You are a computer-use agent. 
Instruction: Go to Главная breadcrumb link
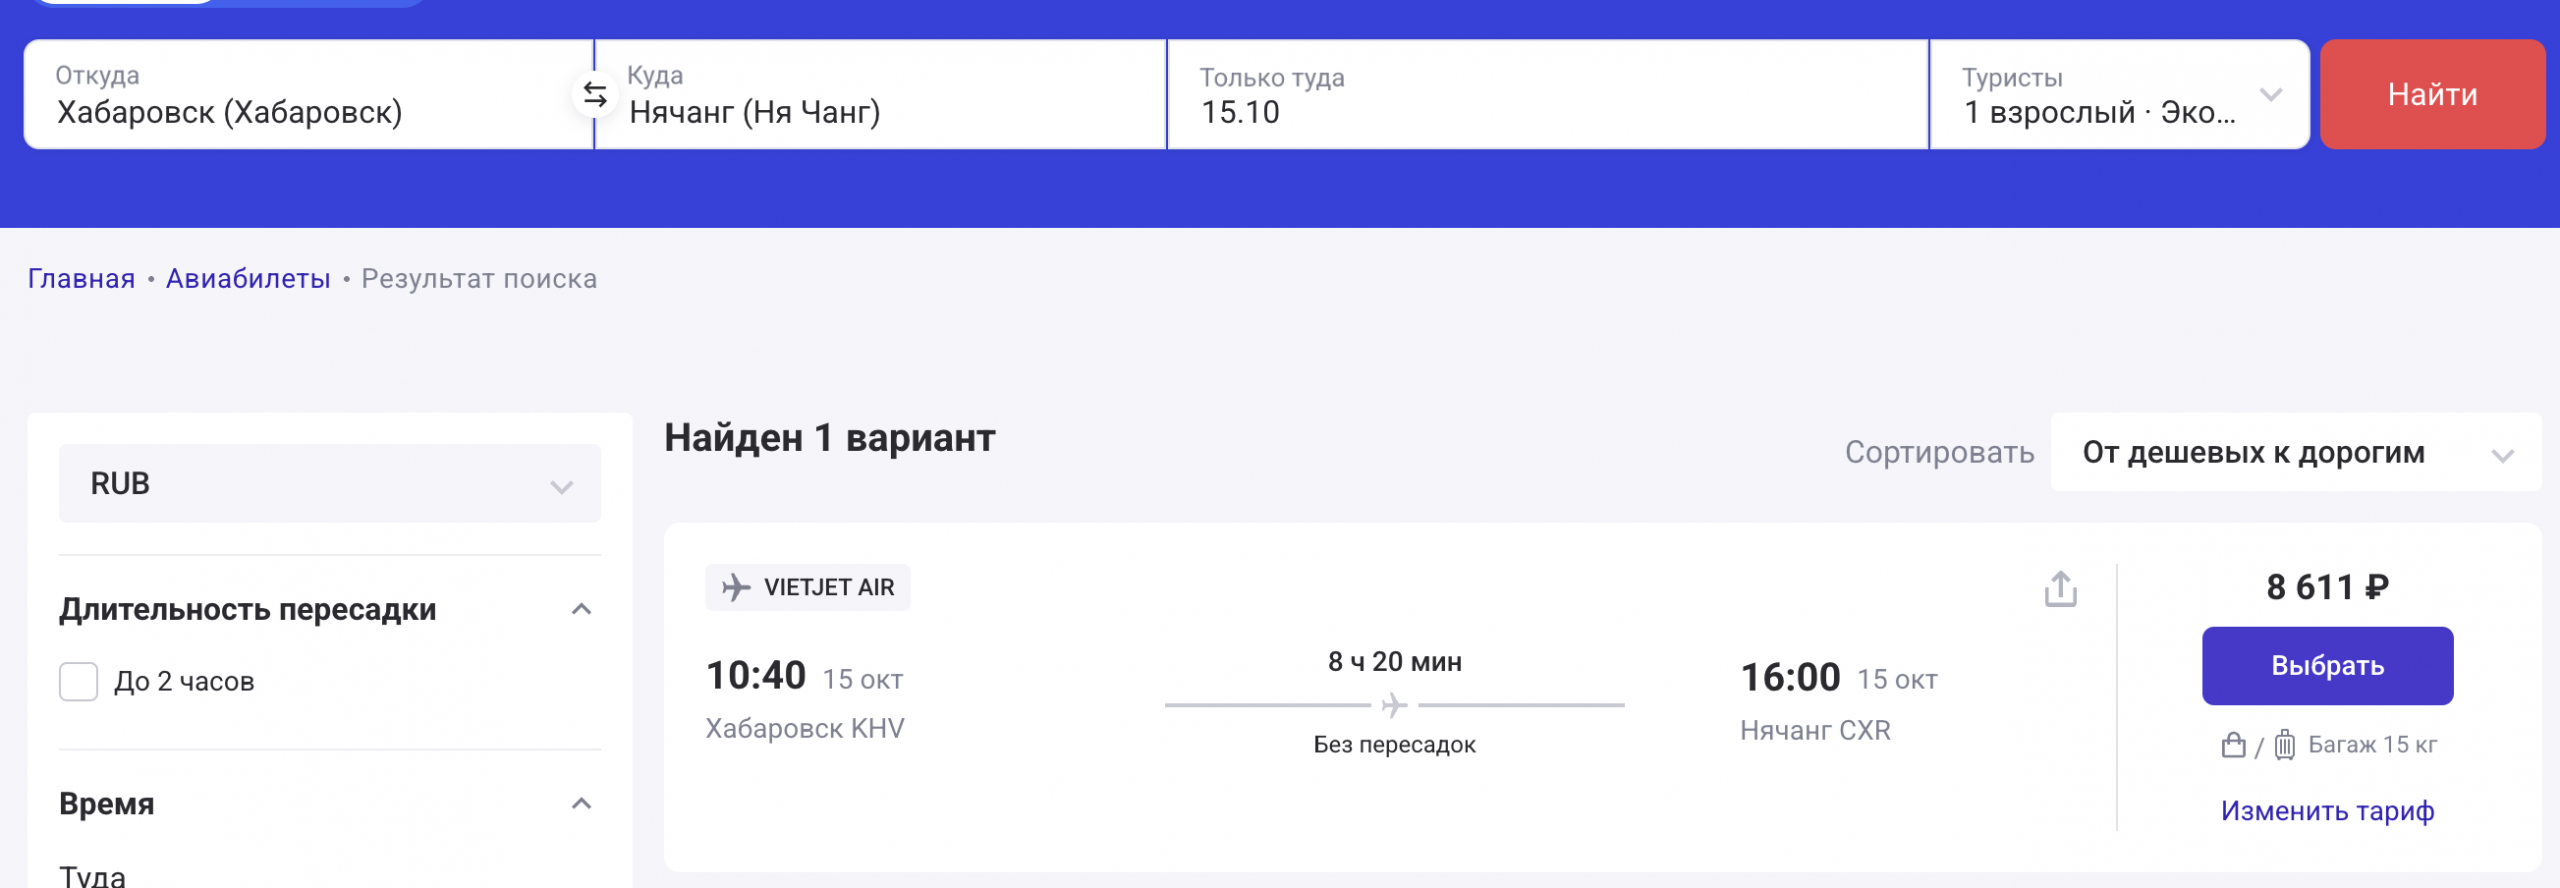coord(81,279)
